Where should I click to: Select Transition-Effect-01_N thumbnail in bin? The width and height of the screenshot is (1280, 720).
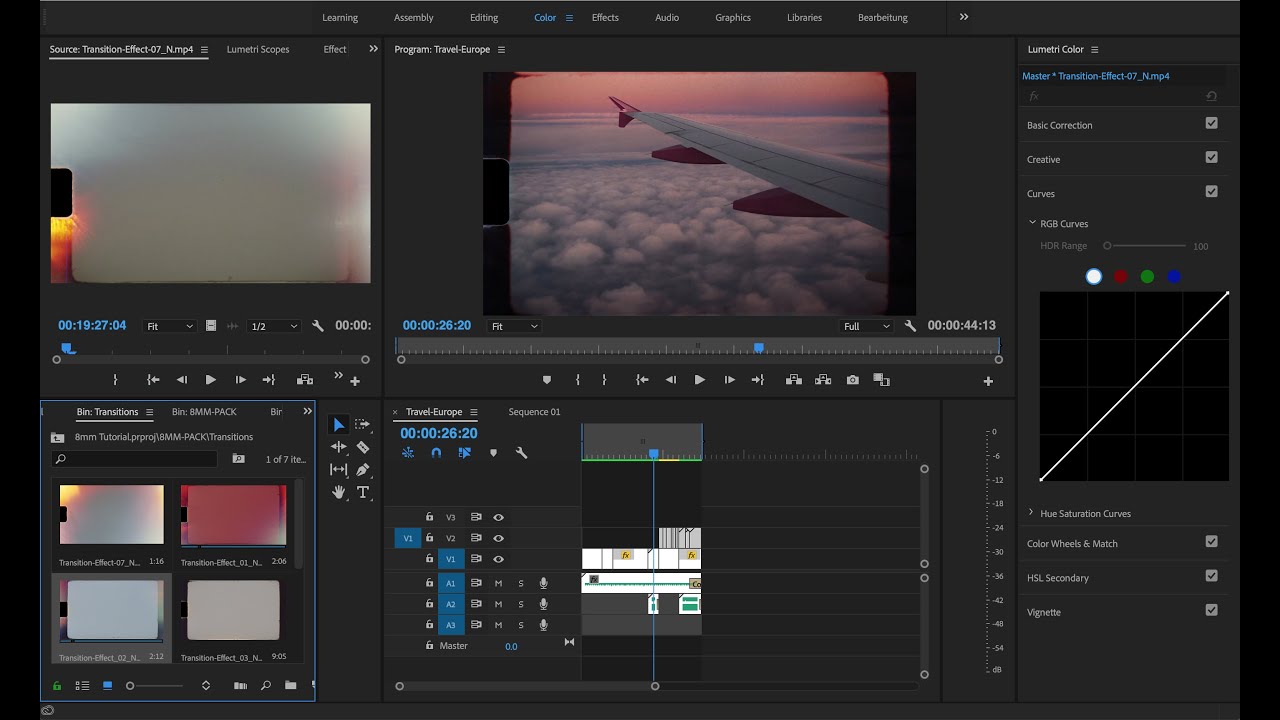[x=233, y=516]
